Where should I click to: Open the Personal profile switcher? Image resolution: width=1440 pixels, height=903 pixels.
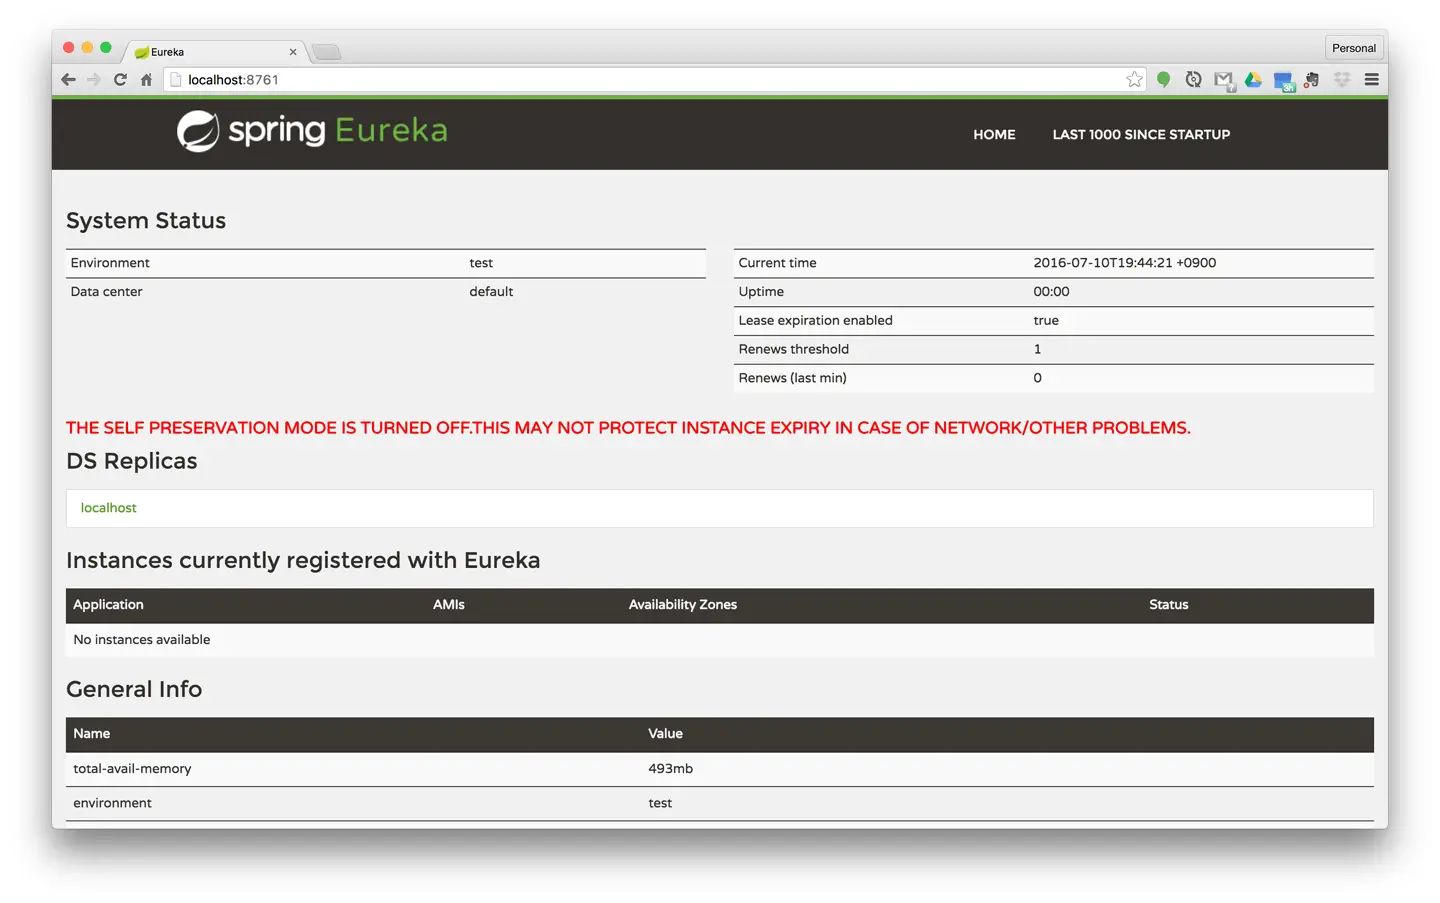pyautogui.click(x=1353, y=48)
